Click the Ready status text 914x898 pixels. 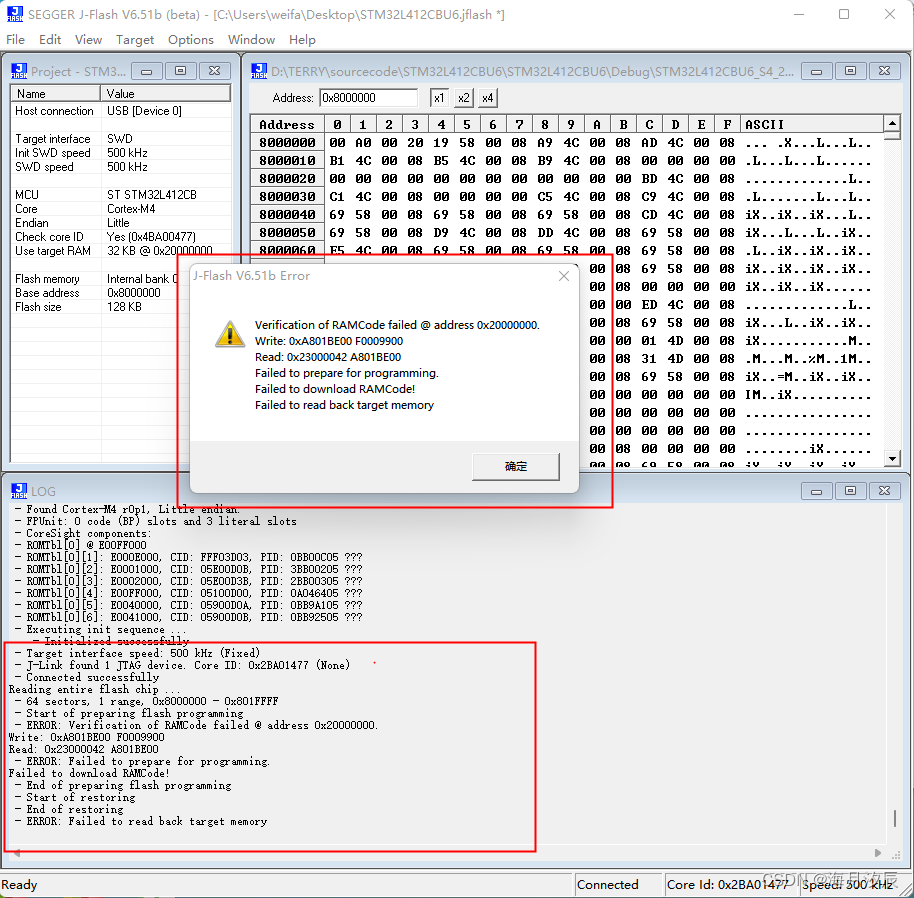[x=19, y=885]
